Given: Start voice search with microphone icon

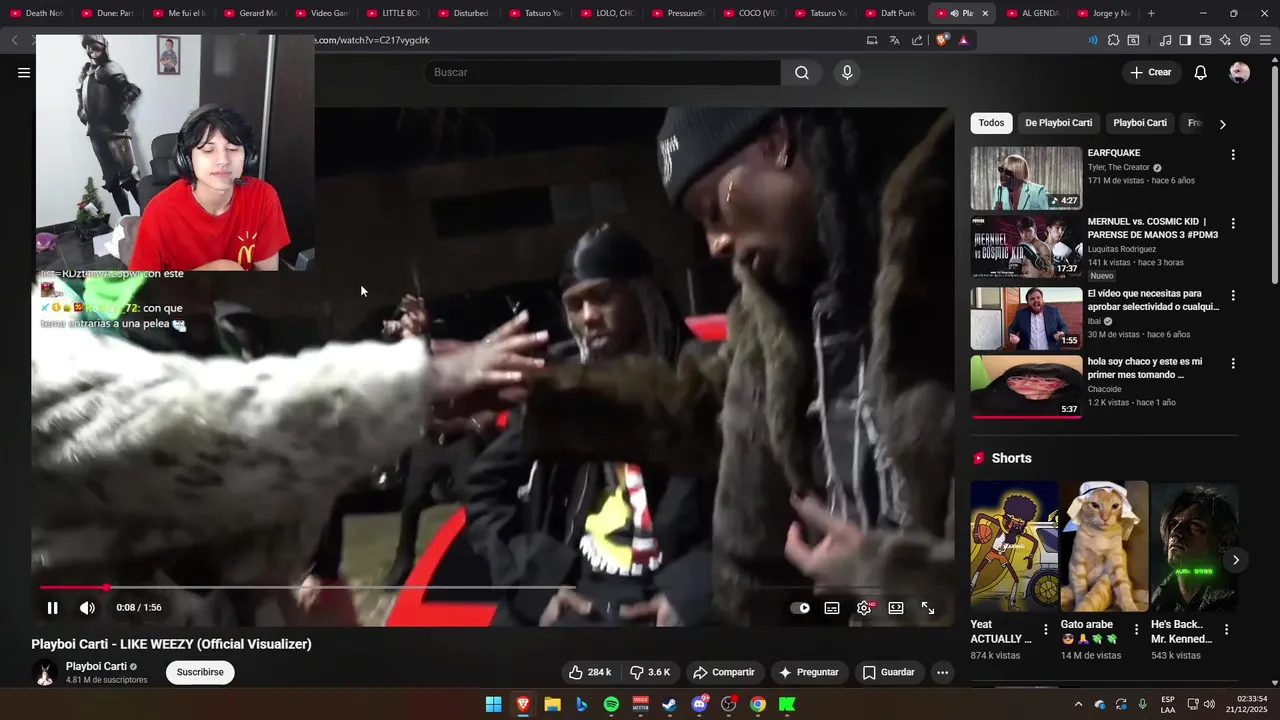Looking at the screenshot, I should (x=847, y=72).
